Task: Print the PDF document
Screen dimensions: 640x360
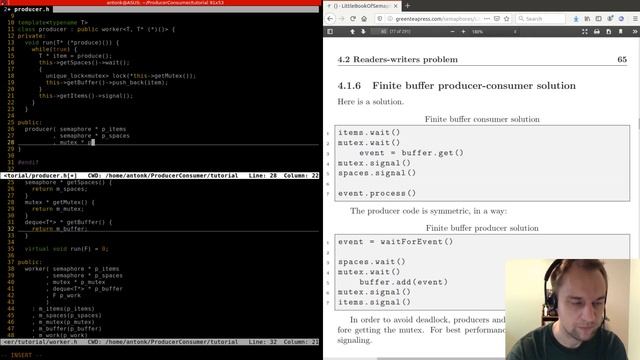Action: (597, 31)
